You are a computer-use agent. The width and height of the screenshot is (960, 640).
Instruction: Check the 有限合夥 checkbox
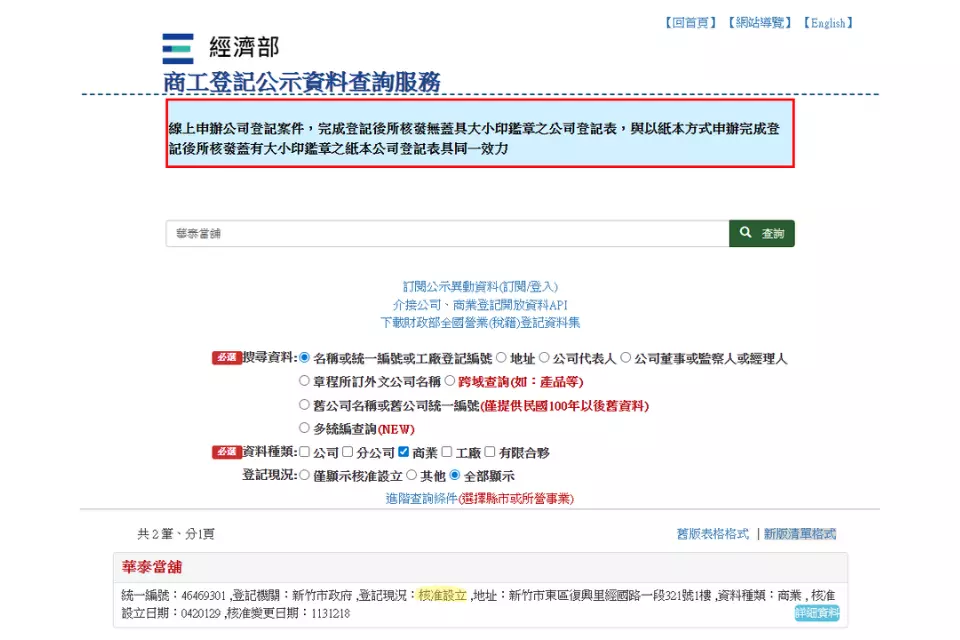point(489,453)
